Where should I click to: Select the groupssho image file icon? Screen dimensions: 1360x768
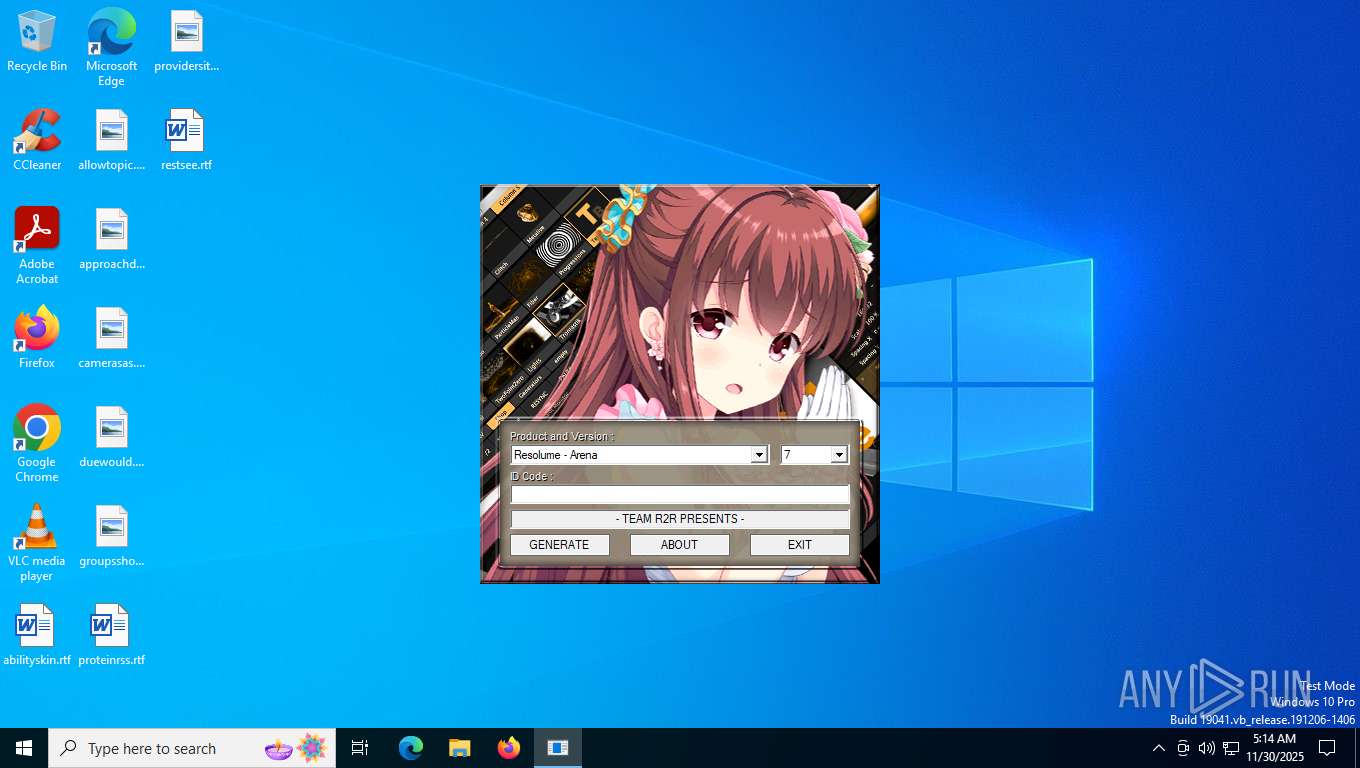112,537
